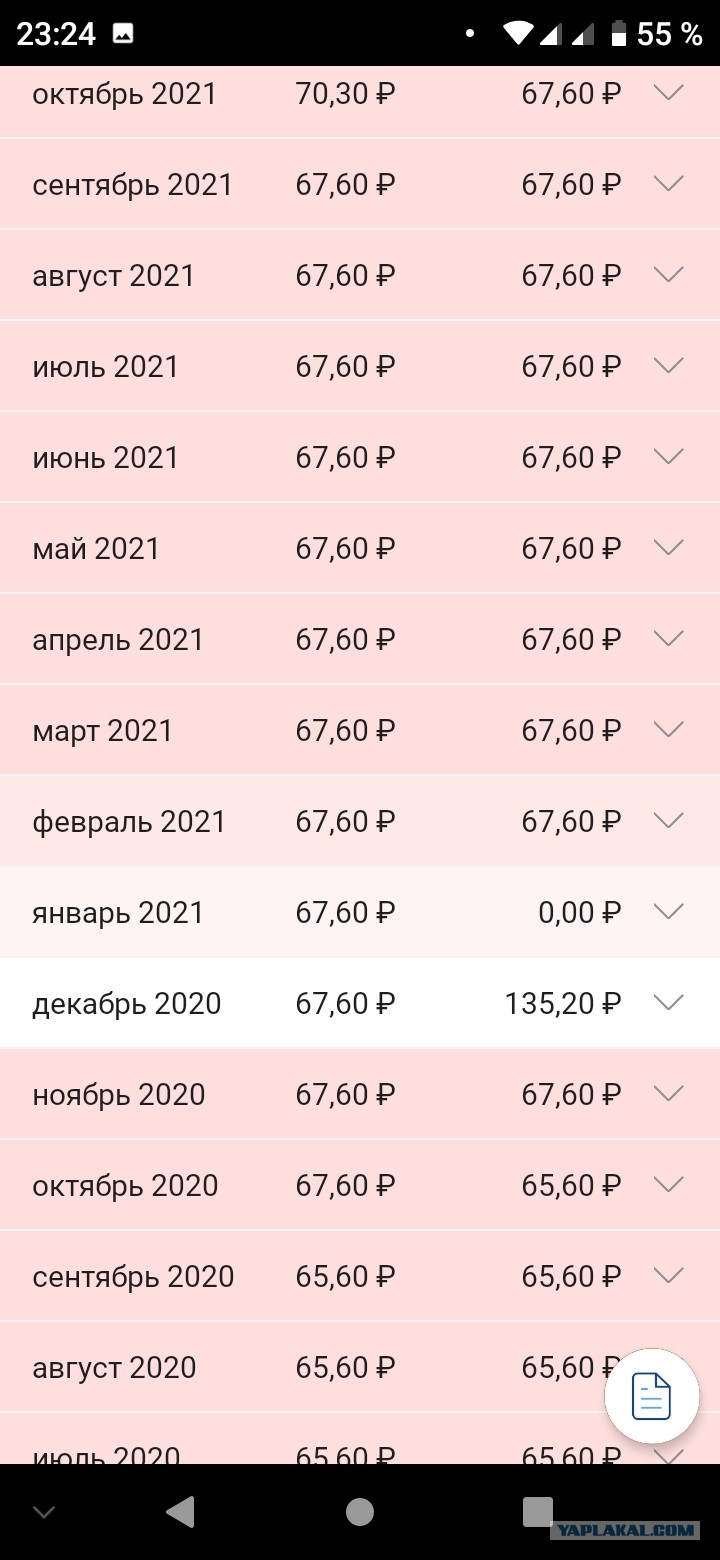The height and width of the screenshot is (1560, 720).
Task: Tap the Wi-Fi icon in status bar
Action: [519, 34]
